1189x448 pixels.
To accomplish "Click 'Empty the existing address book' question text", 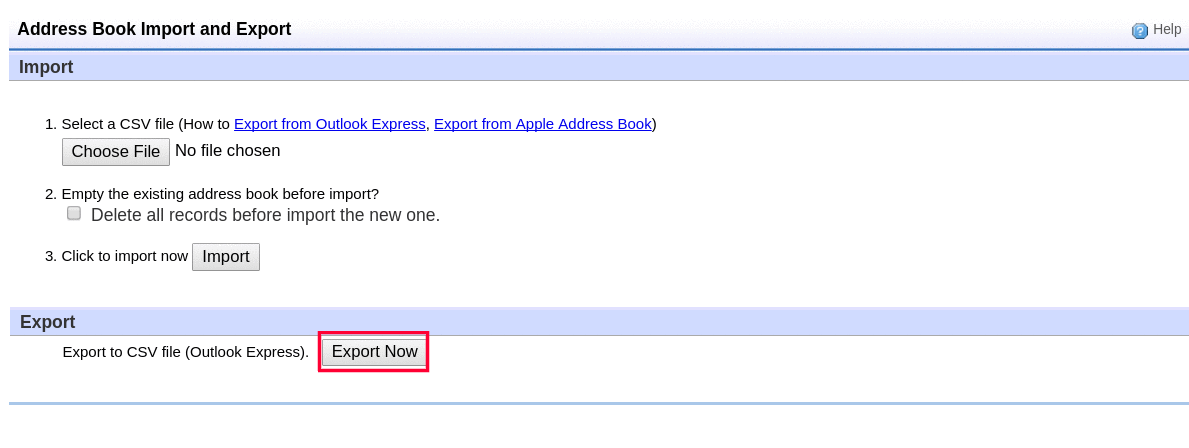I will (x=220, y=194).
